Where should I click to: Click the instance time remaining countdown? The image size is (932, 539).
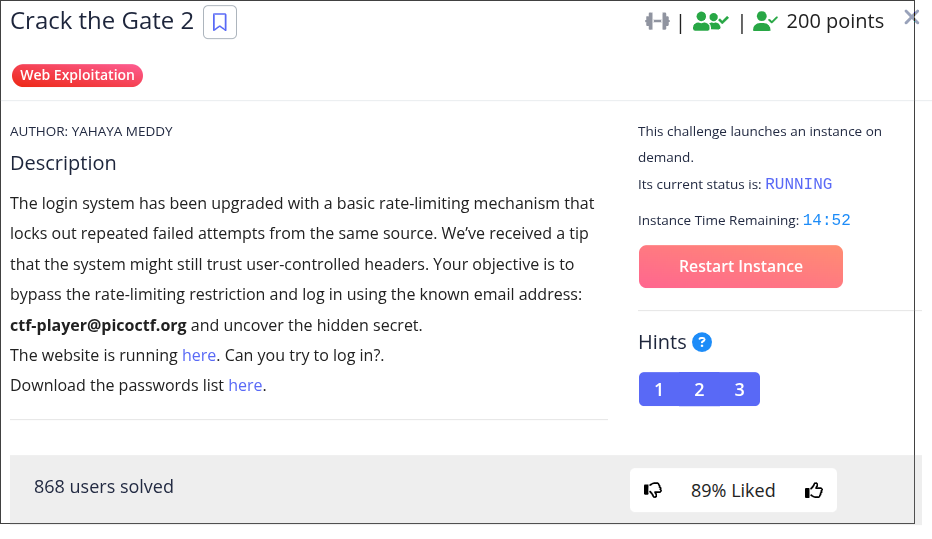pos(826,220)
